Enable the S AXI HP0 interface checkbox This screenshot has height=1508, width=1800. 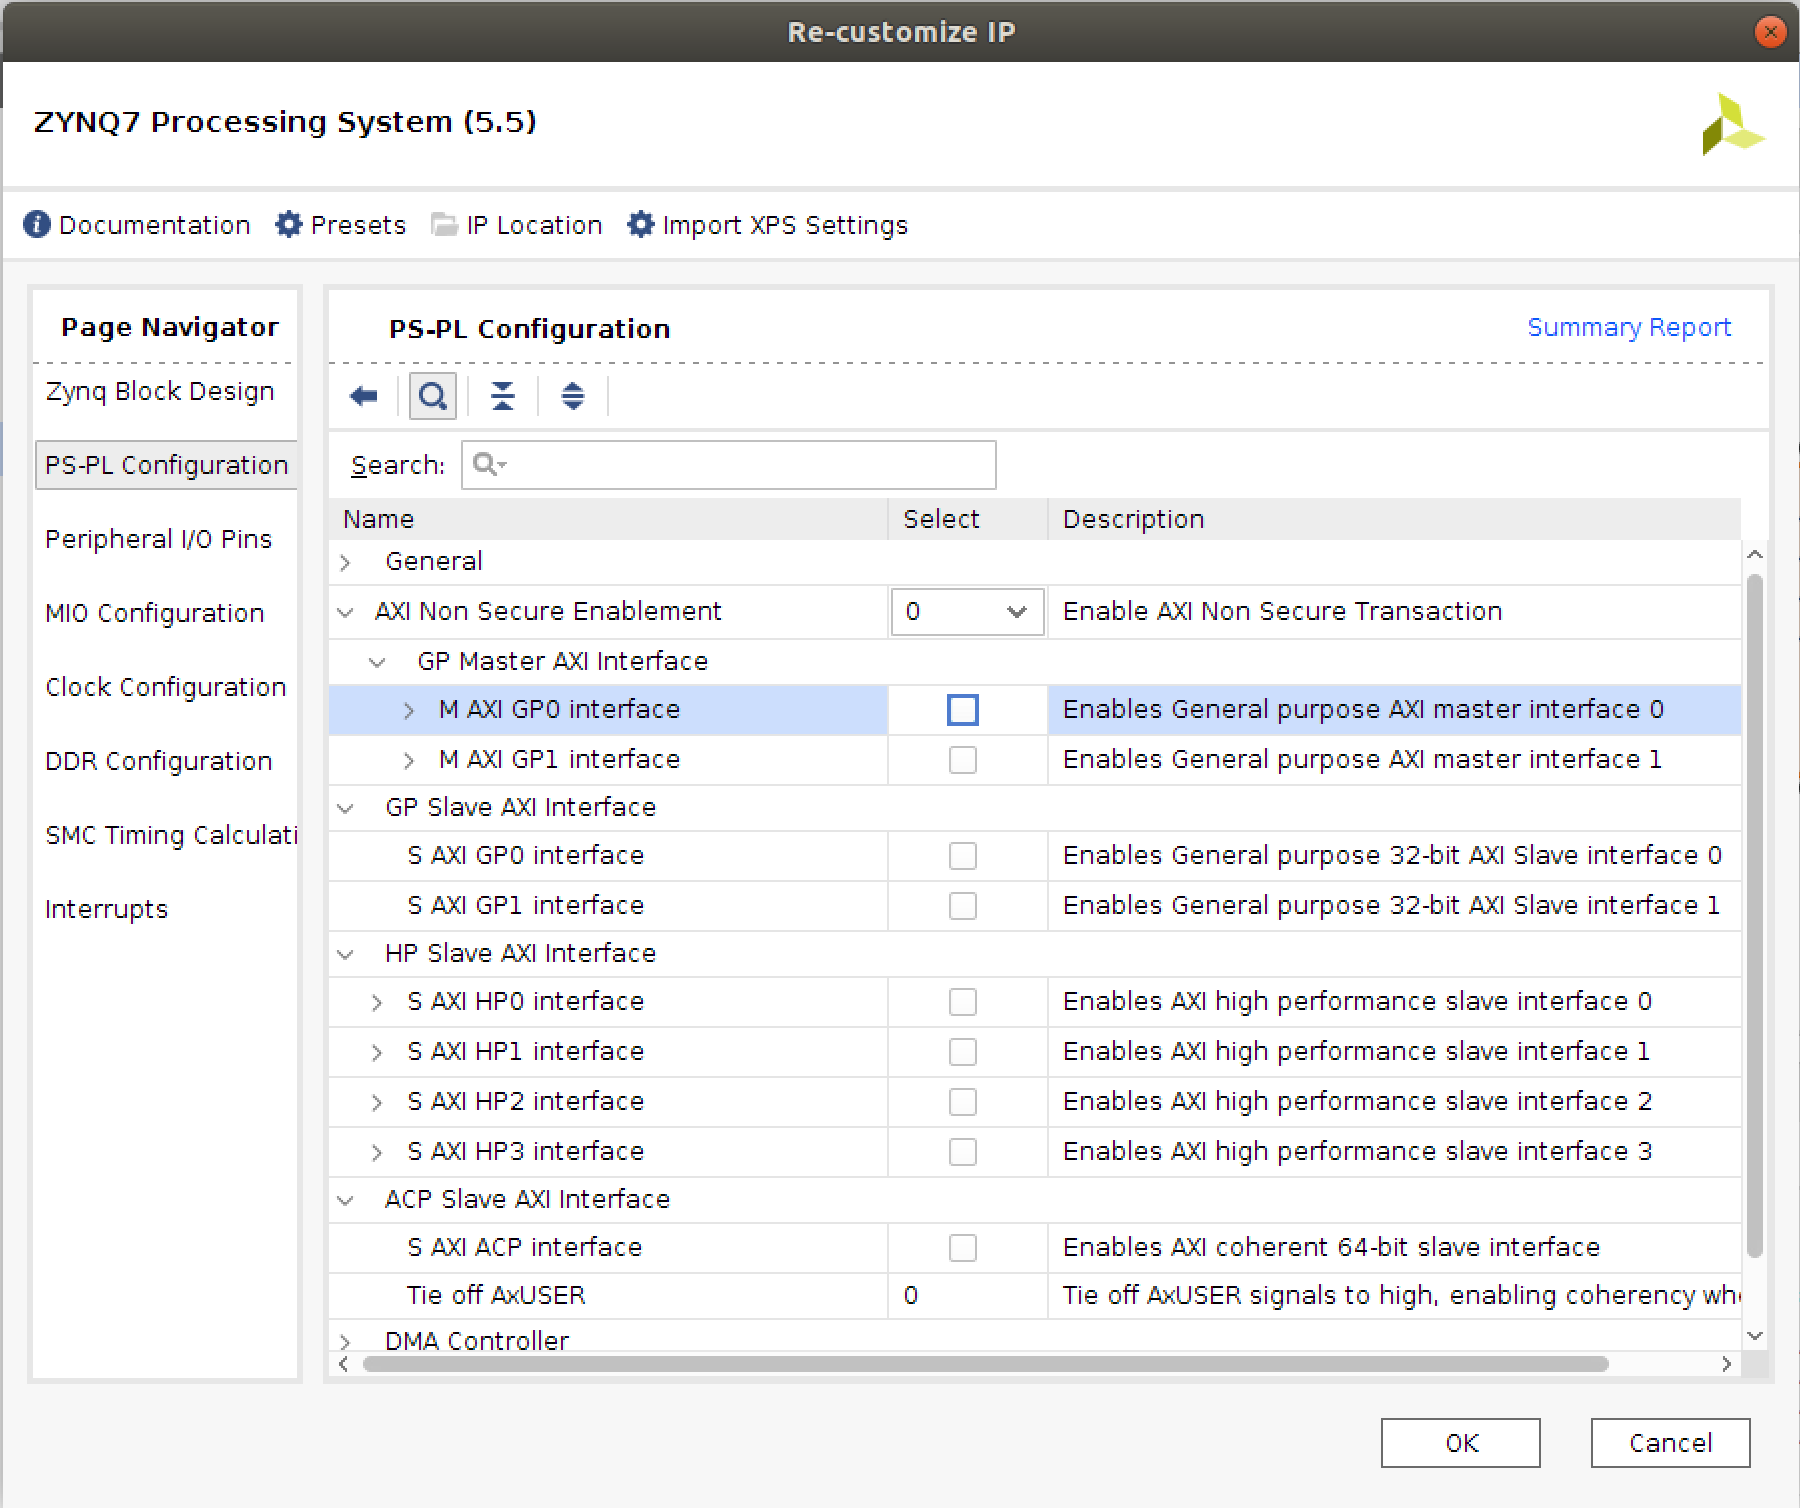(x=962, y=1002)
